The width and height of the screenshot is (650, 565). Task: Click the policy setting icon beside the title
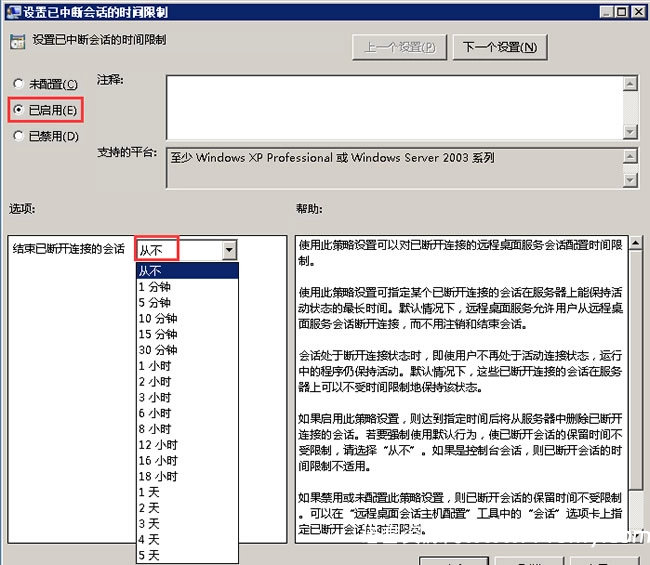point(17,41)
